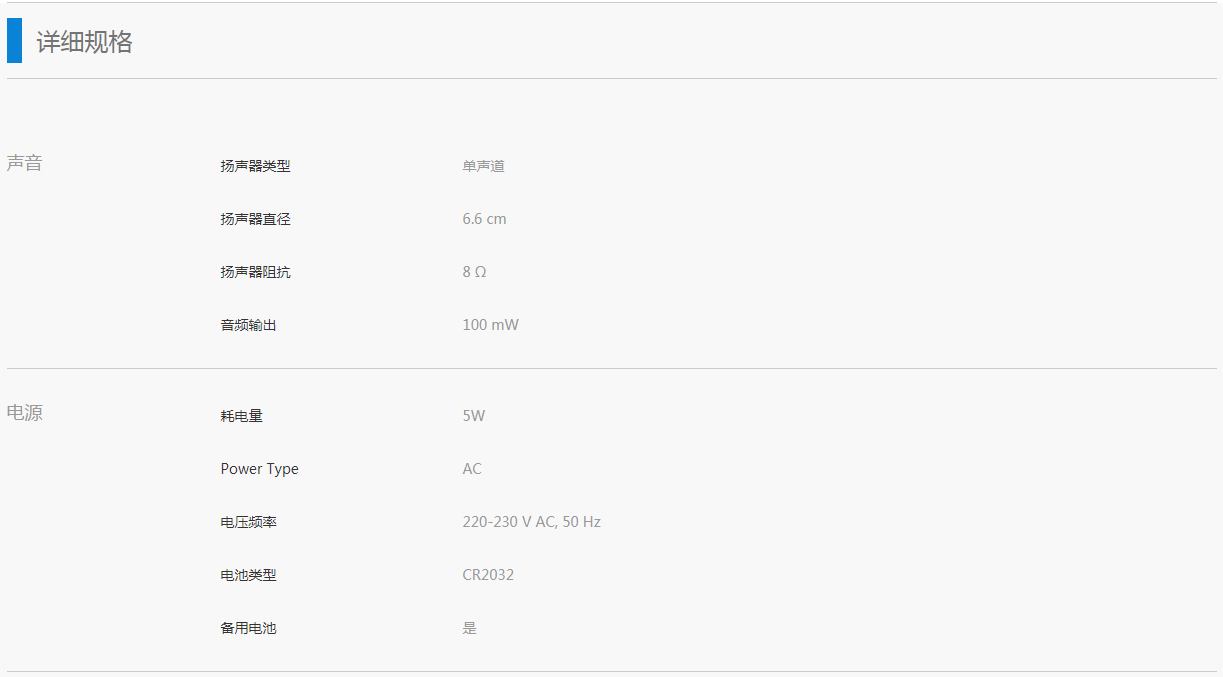Click the 单声道 value text

484,166
